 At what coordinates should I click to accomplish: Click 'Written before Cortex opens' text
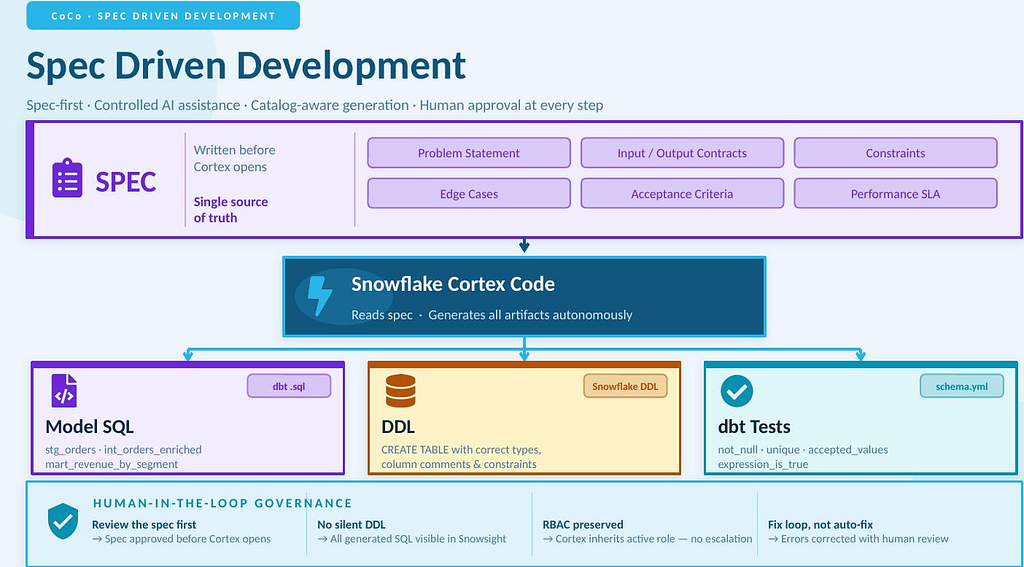pyautogui.click(x=234, y=158)
